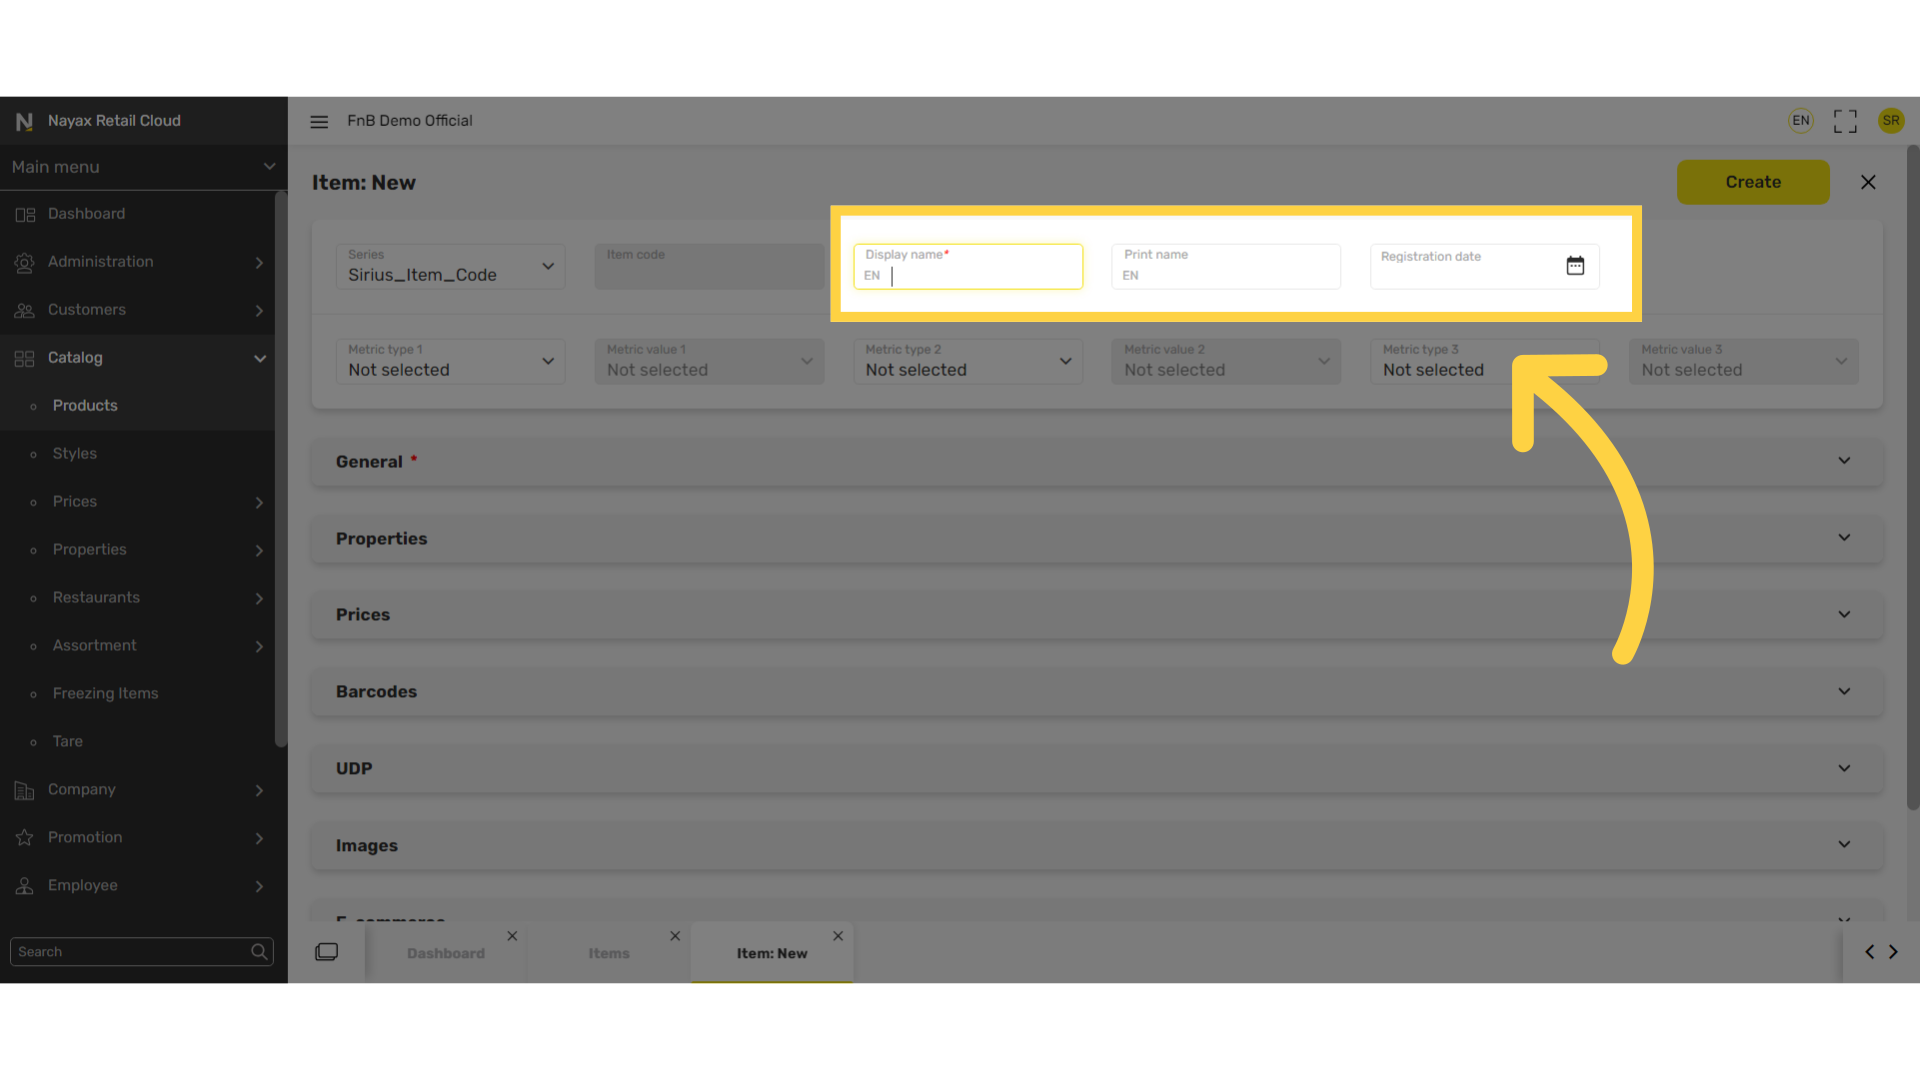The height and width of the screenshot is (1080, 1920).
Task: Expand the Properties section
Action: click(x=1097, y=538)
